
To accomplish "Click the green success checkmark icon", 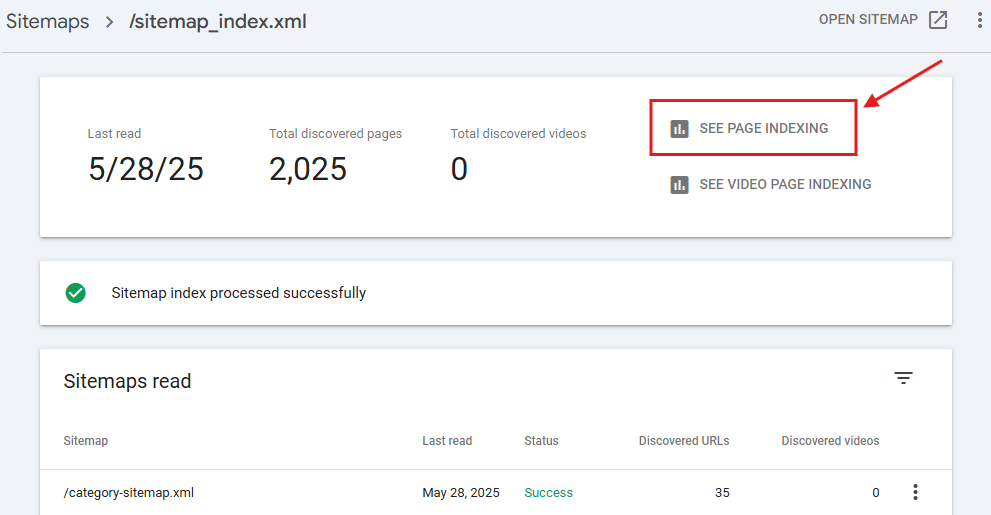I will point(75,293).
